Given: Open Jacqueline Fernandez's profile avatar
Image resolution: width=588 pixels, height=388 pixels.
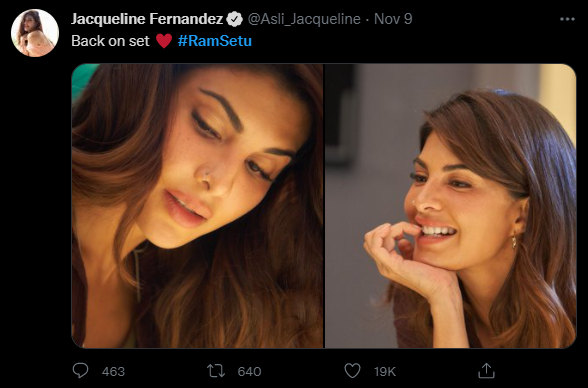Looking at the screenshot, I should pyautogui.click(x=35, y=33).
